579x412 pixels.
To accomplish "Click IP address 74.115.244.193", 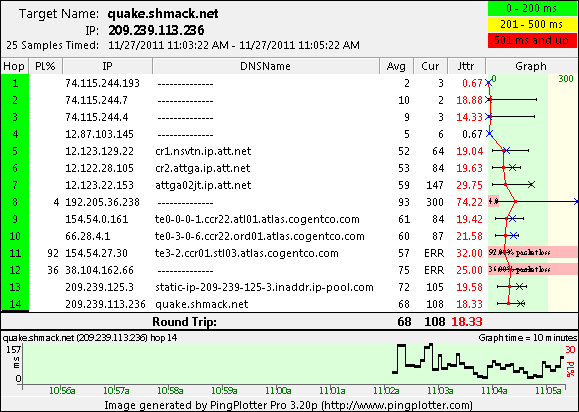I will 102,83.
